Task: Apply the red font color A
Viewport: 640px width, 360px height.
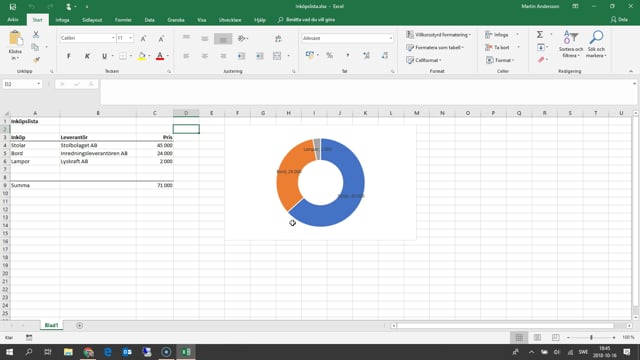Action: click(160, 56)
